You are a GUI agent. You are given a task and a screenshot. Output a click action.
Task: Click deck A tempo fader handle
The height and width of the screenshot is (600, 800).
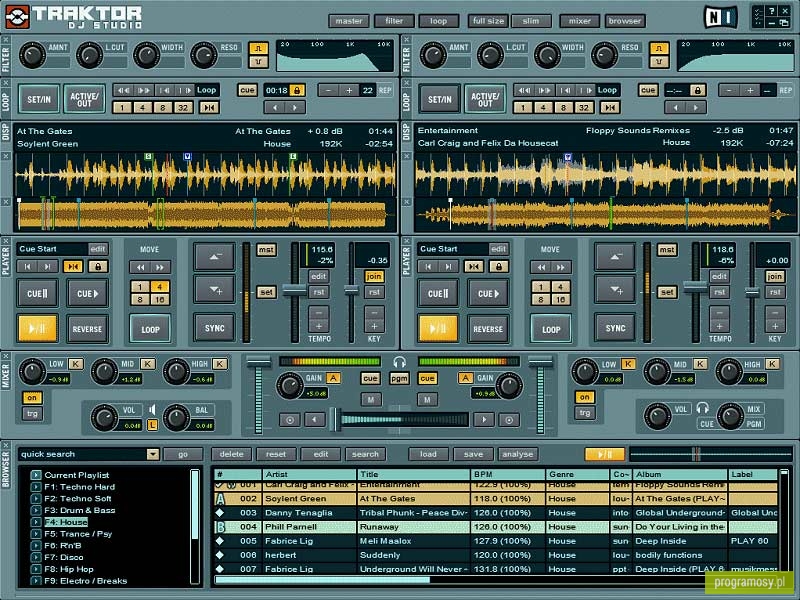294,290
